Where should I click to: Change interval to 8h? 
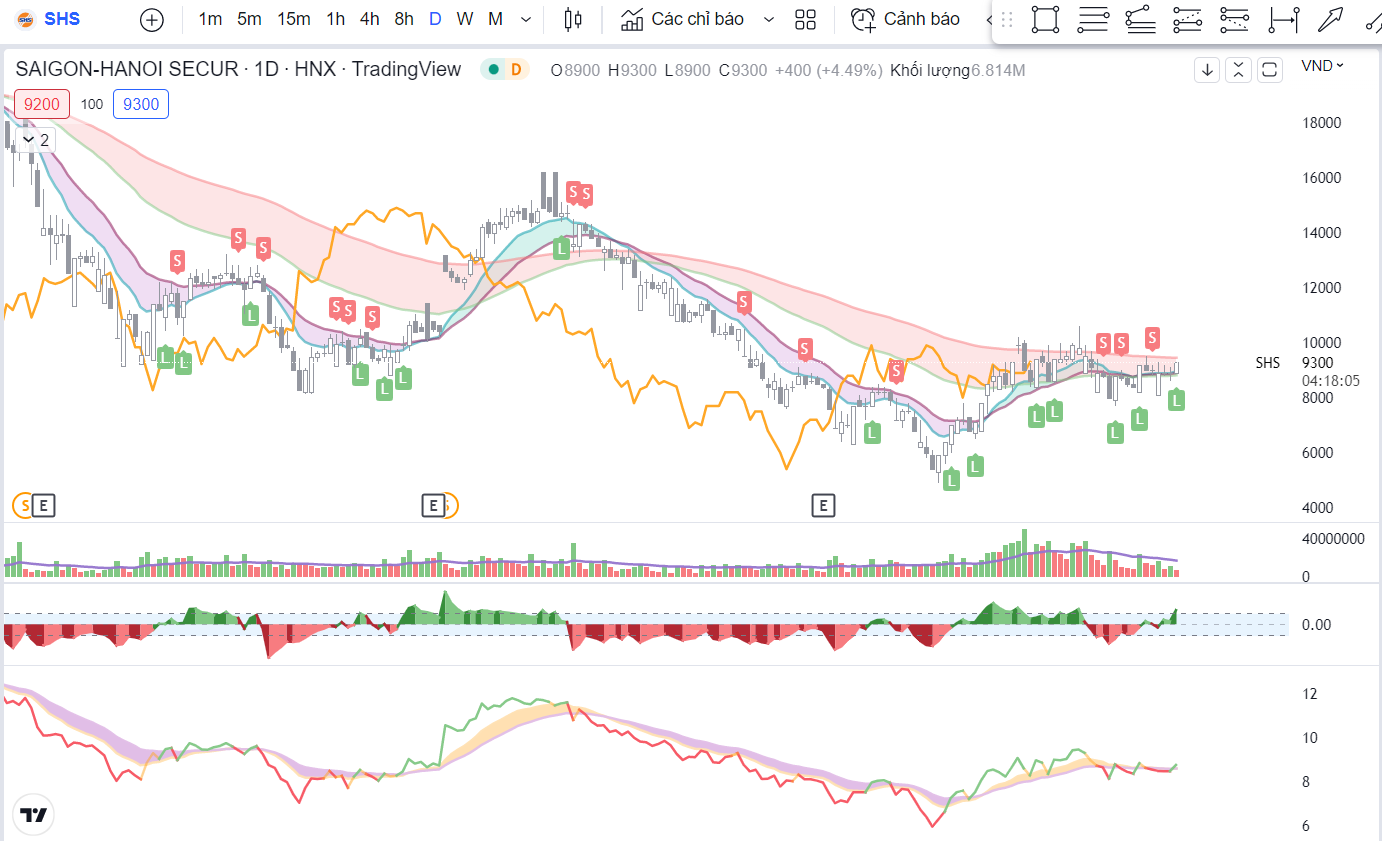pos(404,19)
